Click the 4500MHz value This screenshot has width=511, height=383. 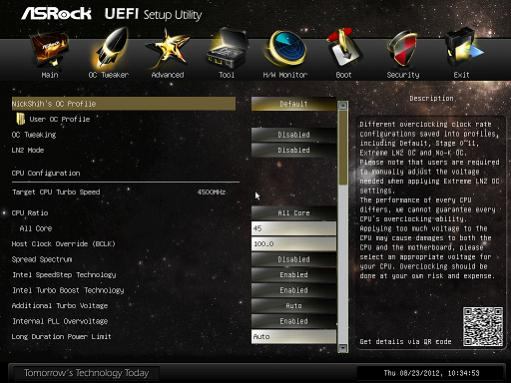tap(211, 192)
